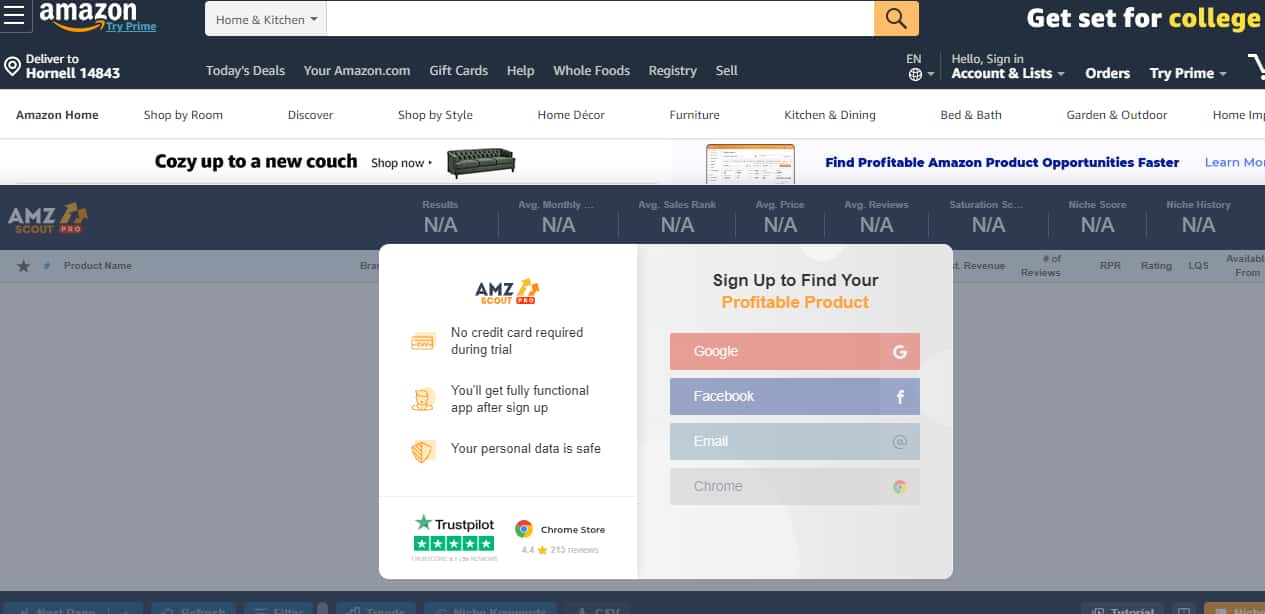This screenshot has height=614, width=1265.
Task: Click the delivery location pin icon
Action: (x=12, y=67)
